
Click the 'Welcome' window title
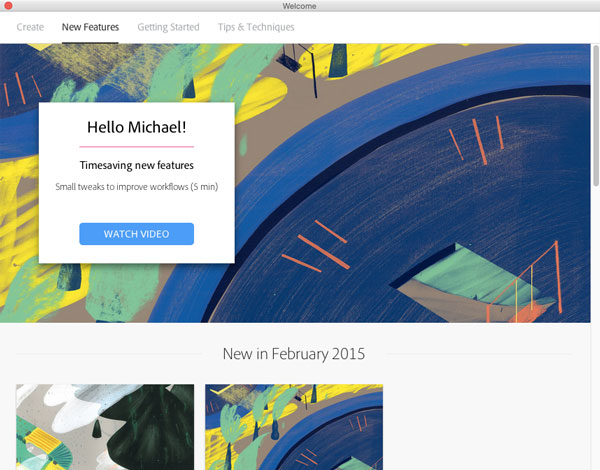[299, 6]
